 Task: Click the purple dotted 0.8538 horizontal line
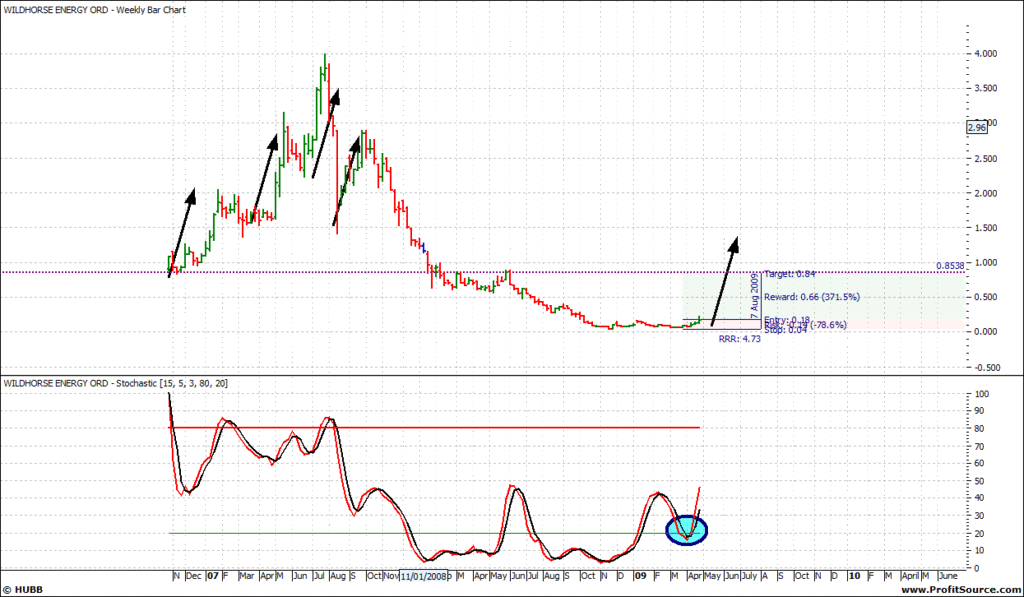point(483,272)
